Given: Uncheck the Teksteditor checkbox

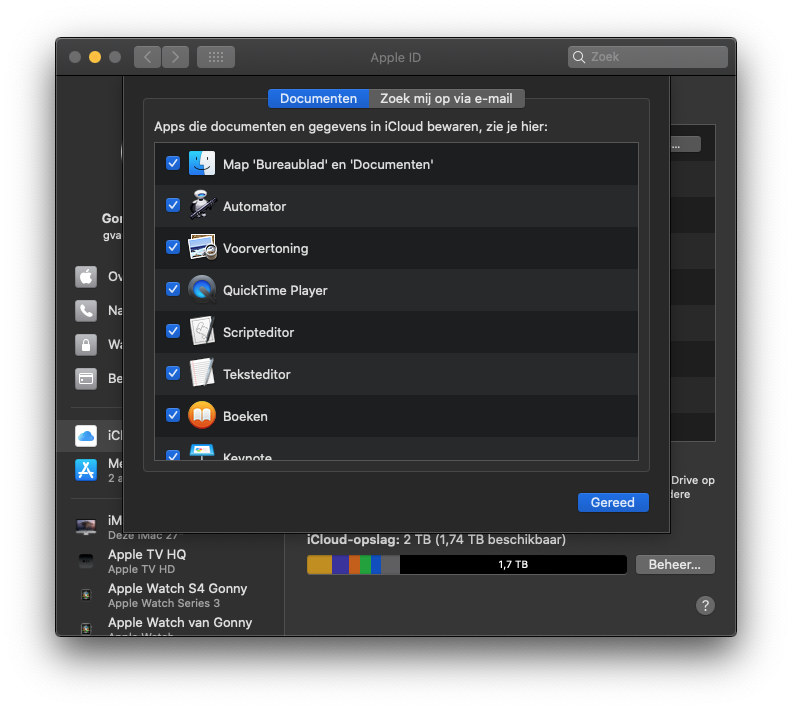Looking at the screenshot, I should tap(173, 373).
